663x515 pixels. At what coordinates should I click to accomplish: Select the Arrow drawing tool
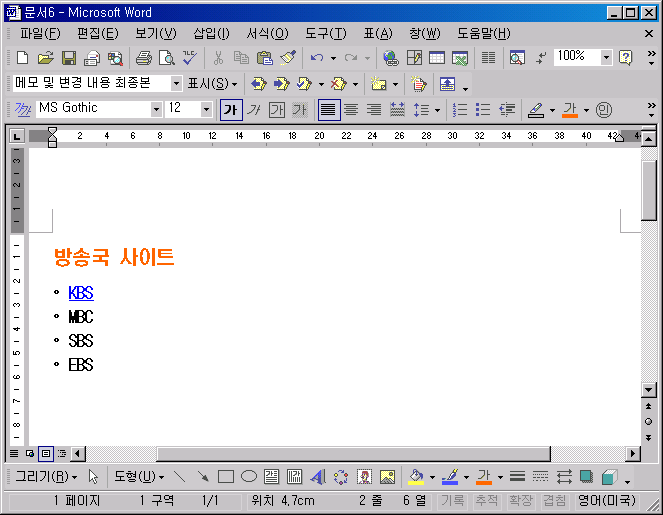click(x=203, y=477)
